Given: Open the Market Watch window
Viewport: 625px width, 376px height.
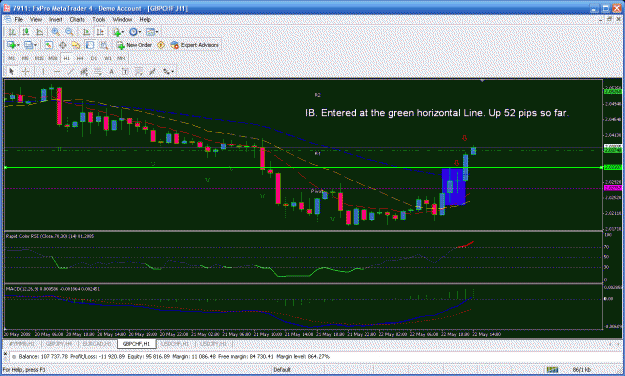Looking at the screenshot, I should 49,45.
